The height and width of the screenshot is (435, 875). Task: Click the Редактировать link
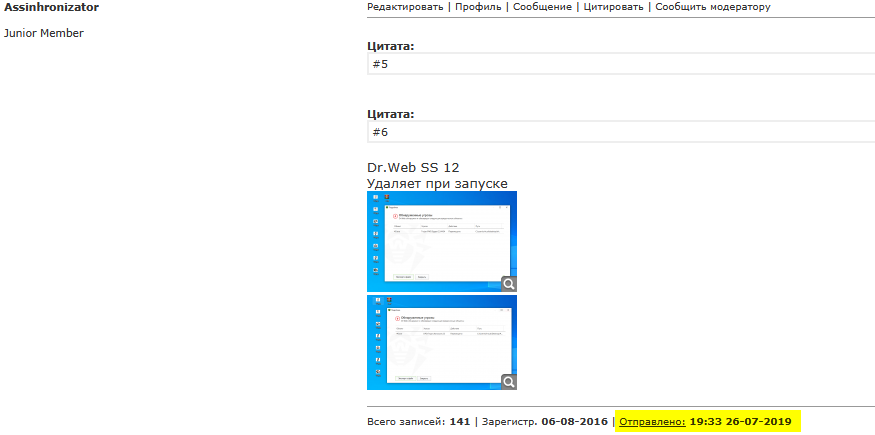(405, 7)
